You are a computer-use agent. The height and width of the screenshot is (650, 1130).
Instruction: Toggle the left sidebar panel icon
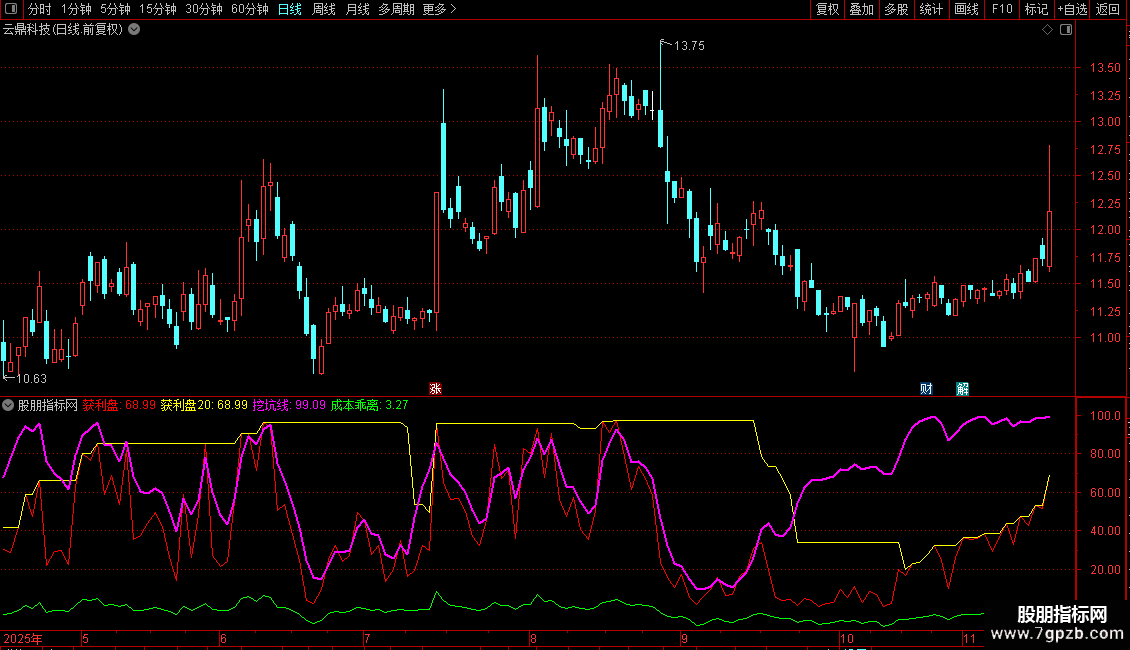[x=12, y=9]
